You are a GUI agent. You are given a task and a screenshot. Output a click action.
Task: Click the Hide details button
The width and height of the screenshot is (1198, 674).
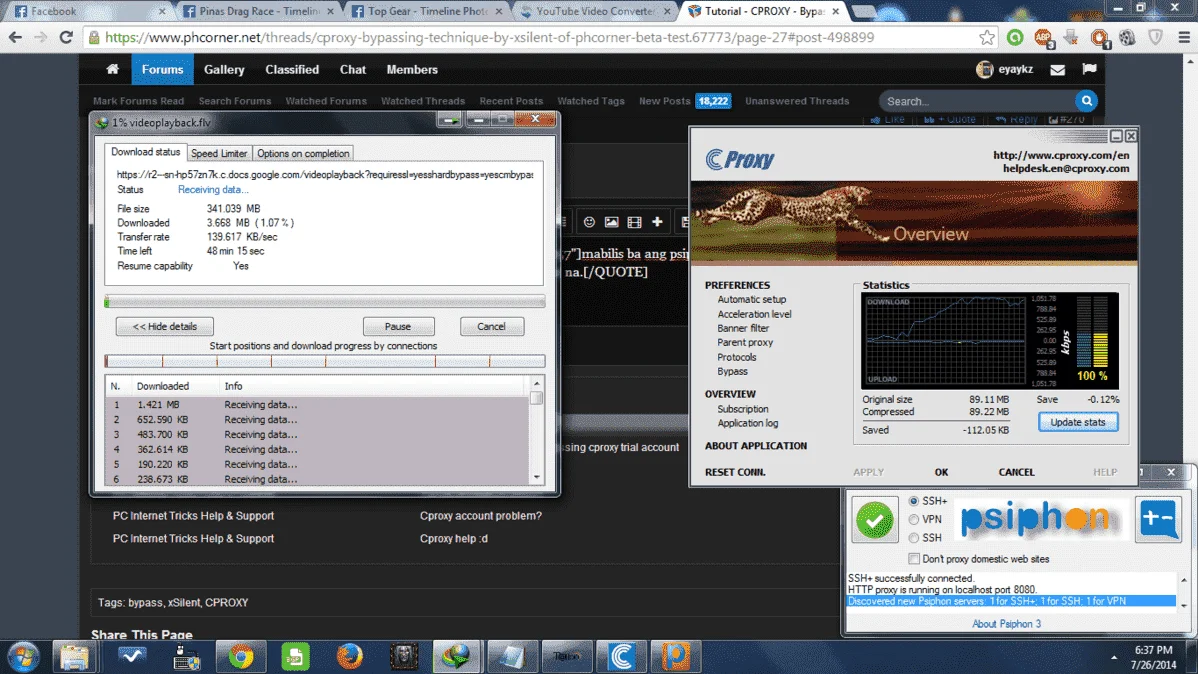point(164,326)
